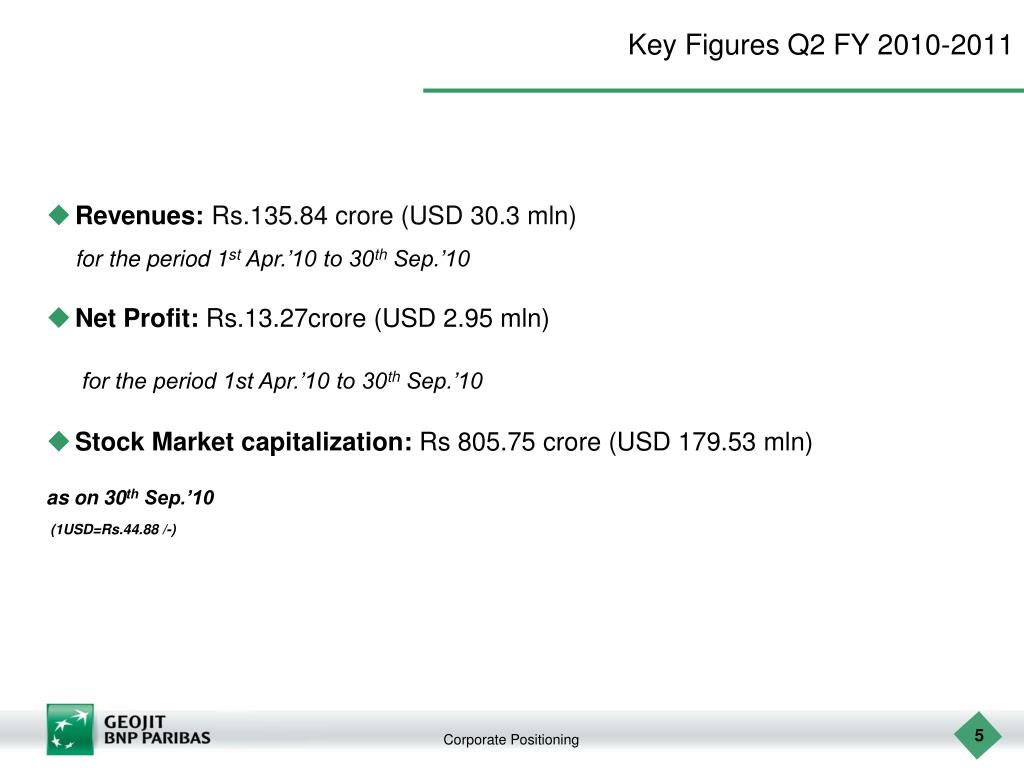Select the slide title Key Figures Q2 FY 2010-2011
1024x768 pixels.
point(820,45)
